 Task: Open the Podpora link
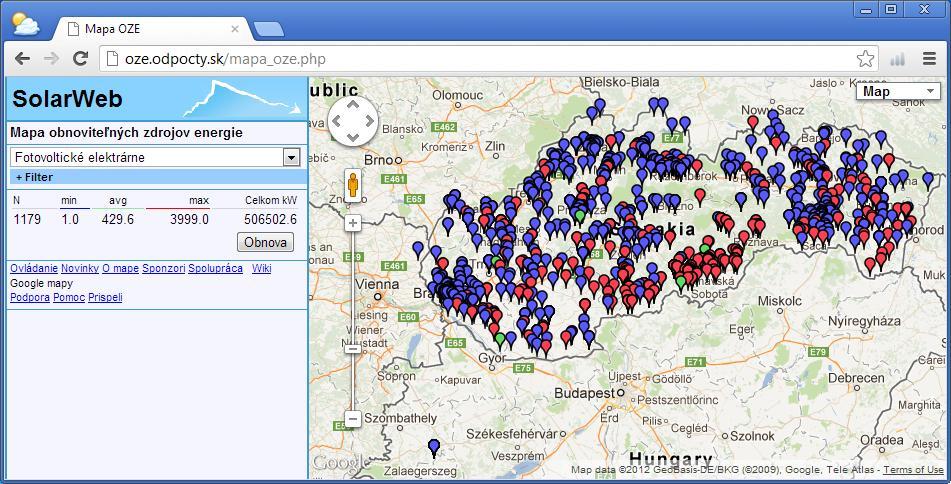(x=30, y=297)
